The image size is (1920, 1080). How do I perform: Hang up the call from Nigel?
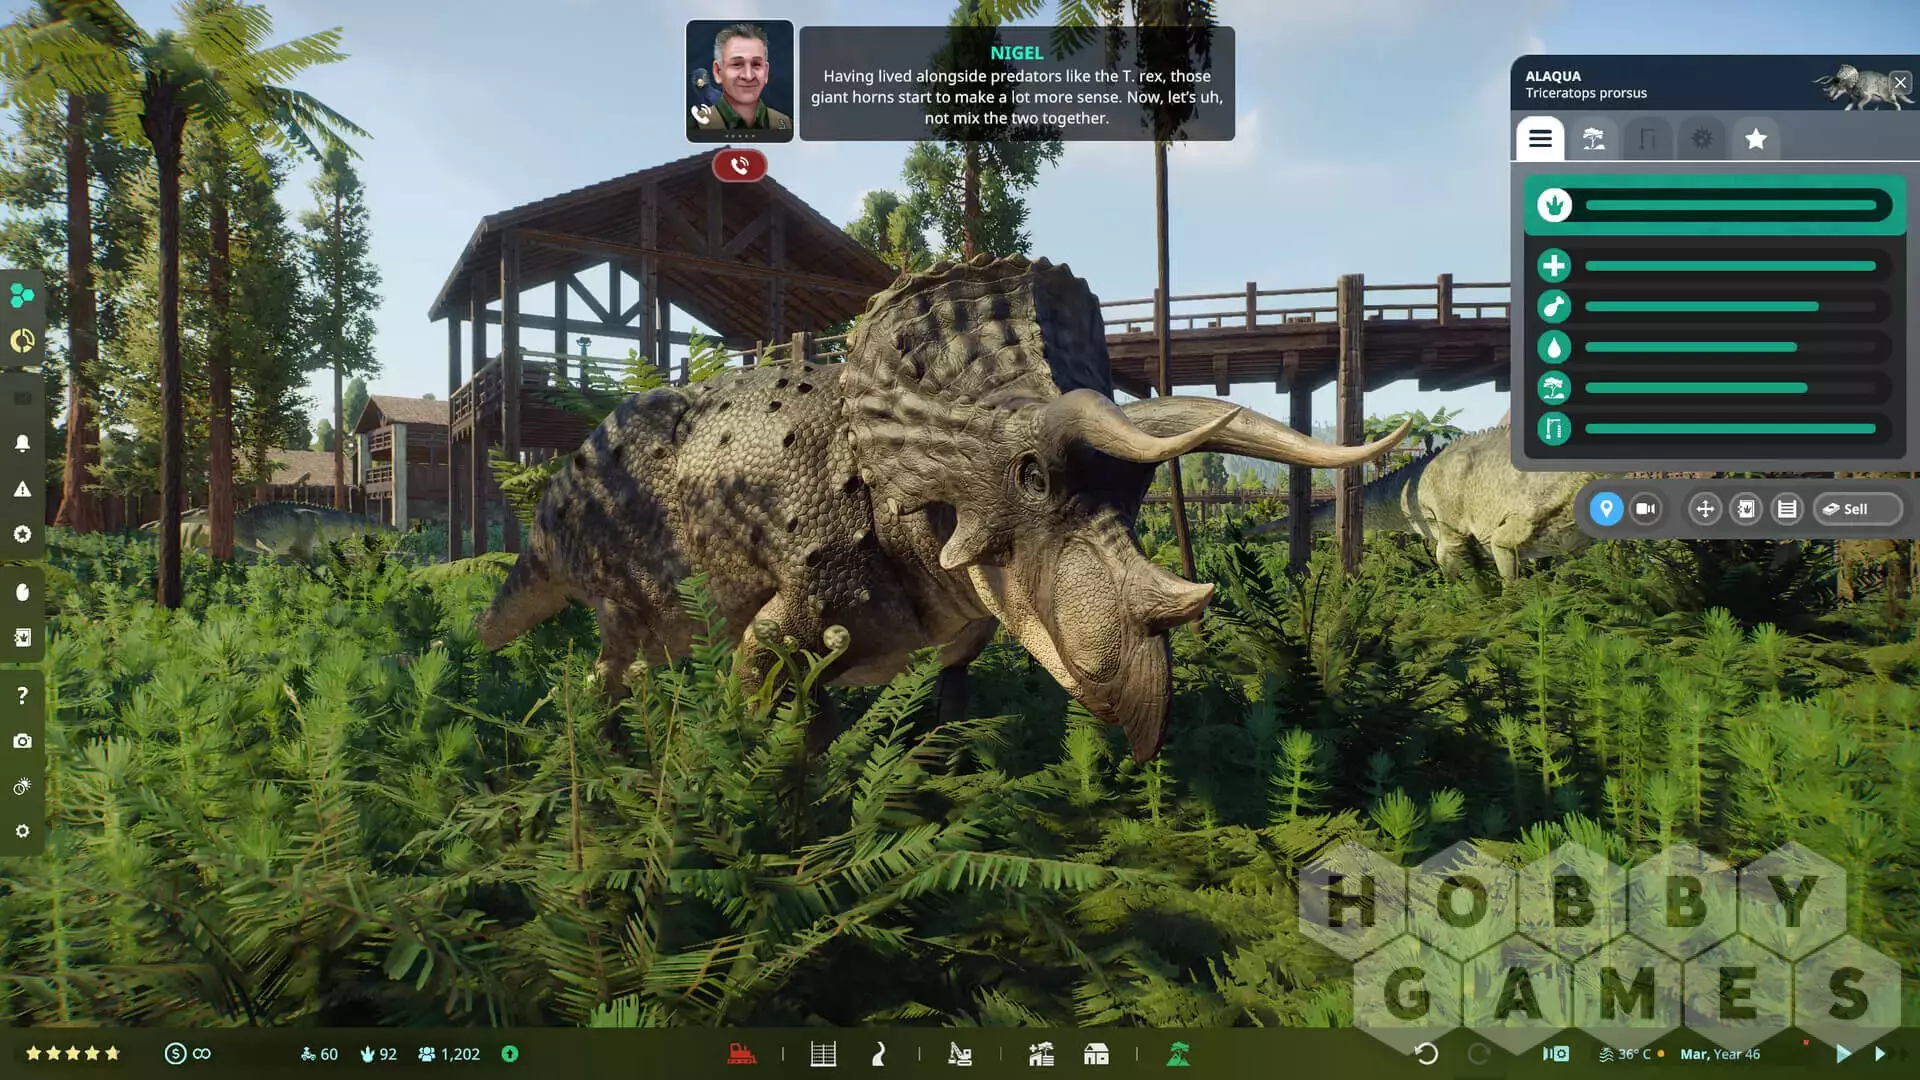pos(739,165)
